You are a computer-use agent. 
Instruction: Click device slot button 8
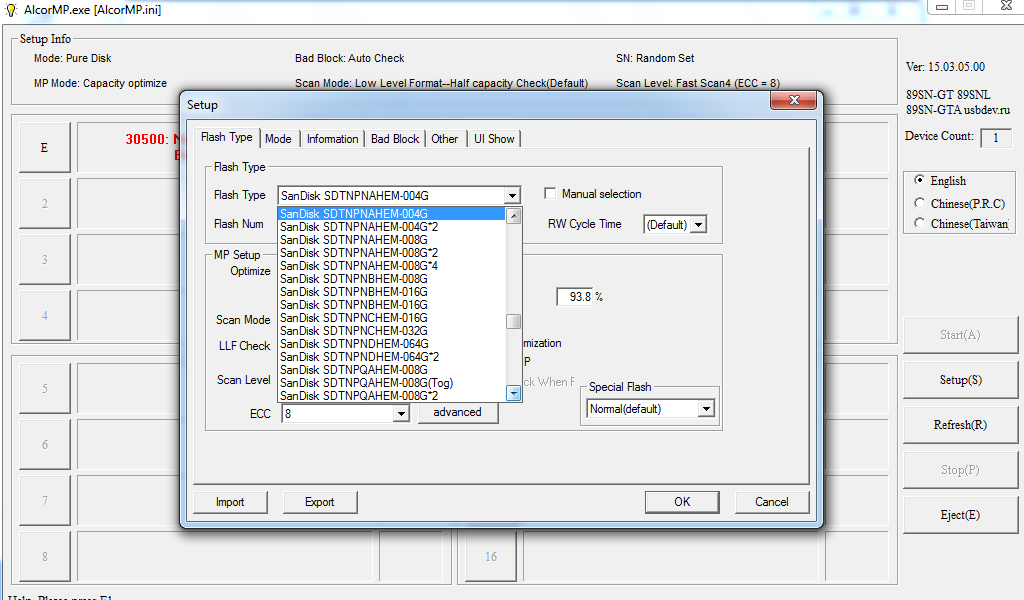click(44, 557)
